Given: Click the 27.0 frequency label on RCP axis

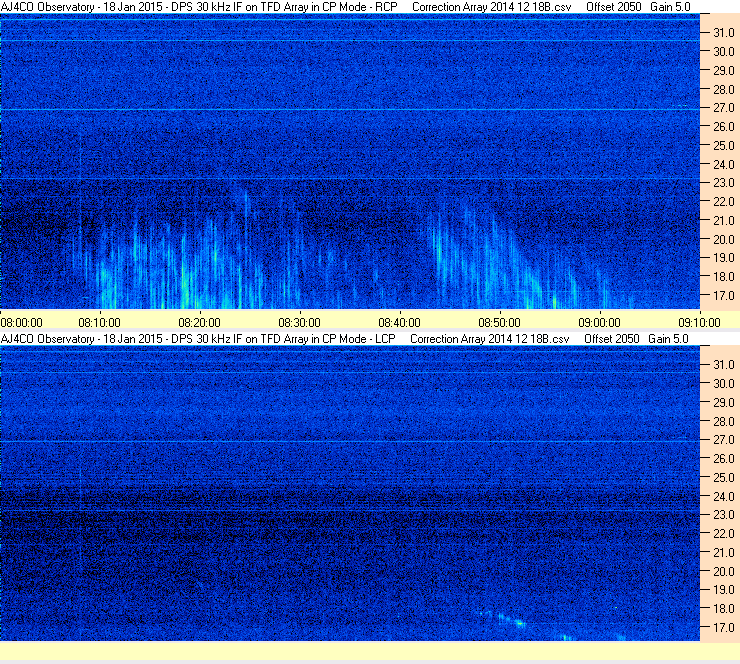Looking at the screenshot, I should [723, 108].
